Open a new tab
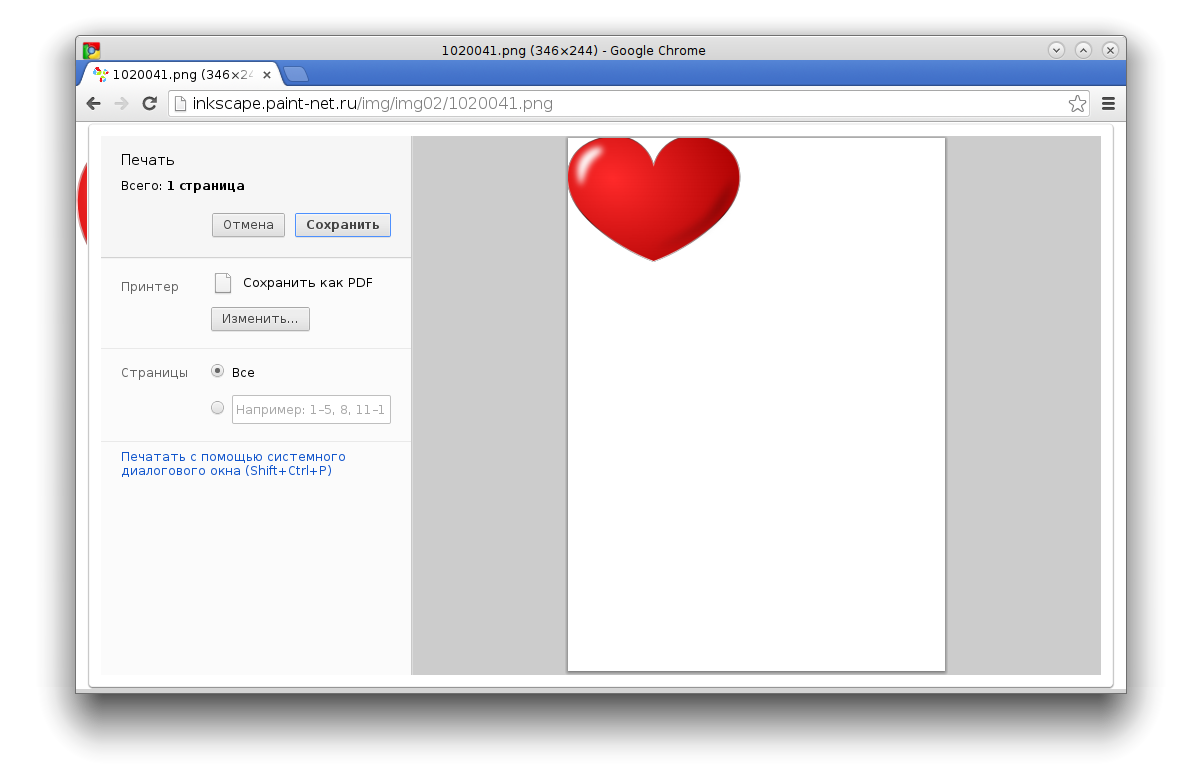The width and height of the screenshot is (1202, 779). tap(294, 73)
